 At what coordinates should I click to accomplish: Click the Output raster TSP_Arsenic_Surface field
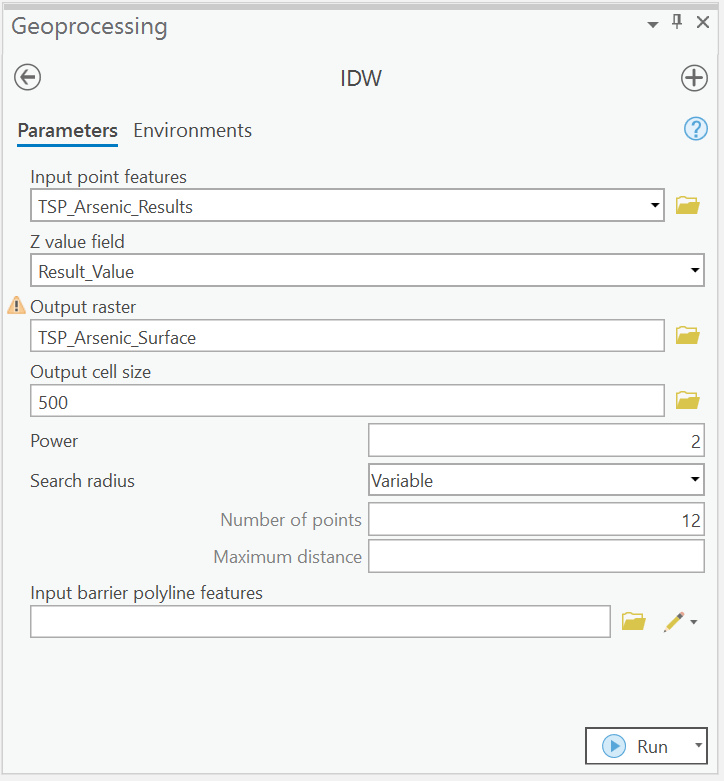point(347,336)
